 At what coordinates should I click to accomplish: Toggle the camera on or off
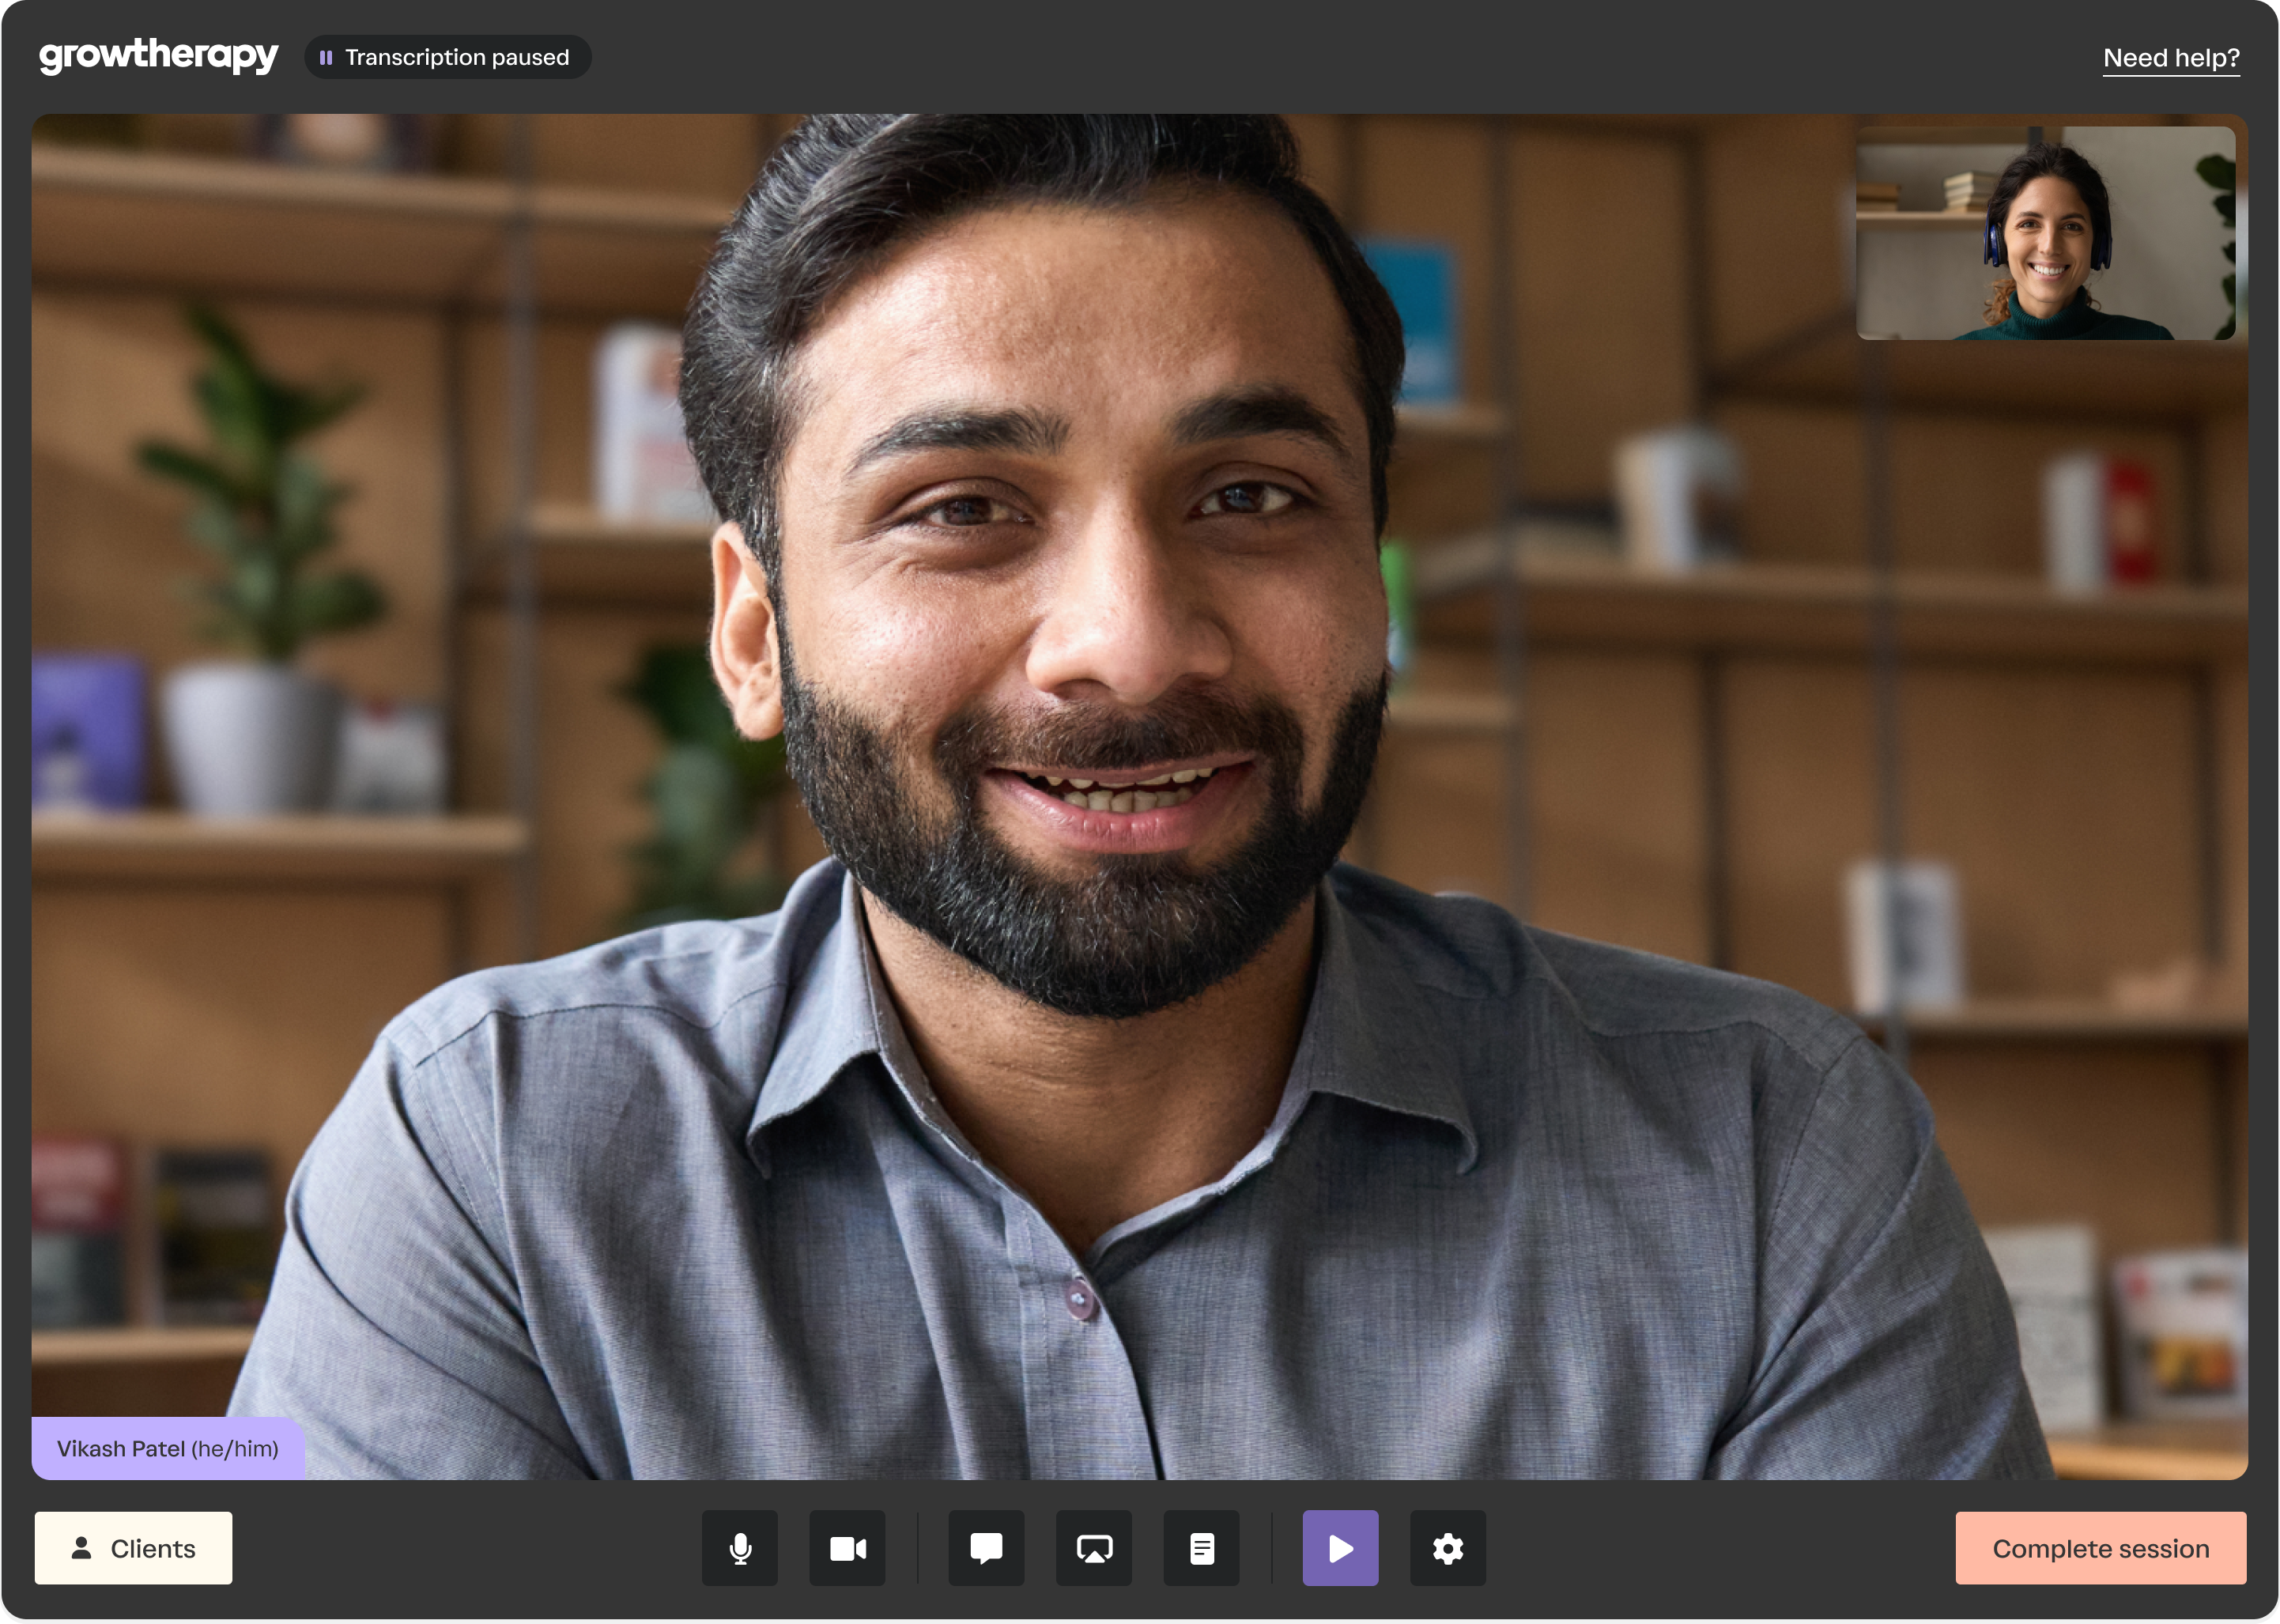tap(850, 1547)
